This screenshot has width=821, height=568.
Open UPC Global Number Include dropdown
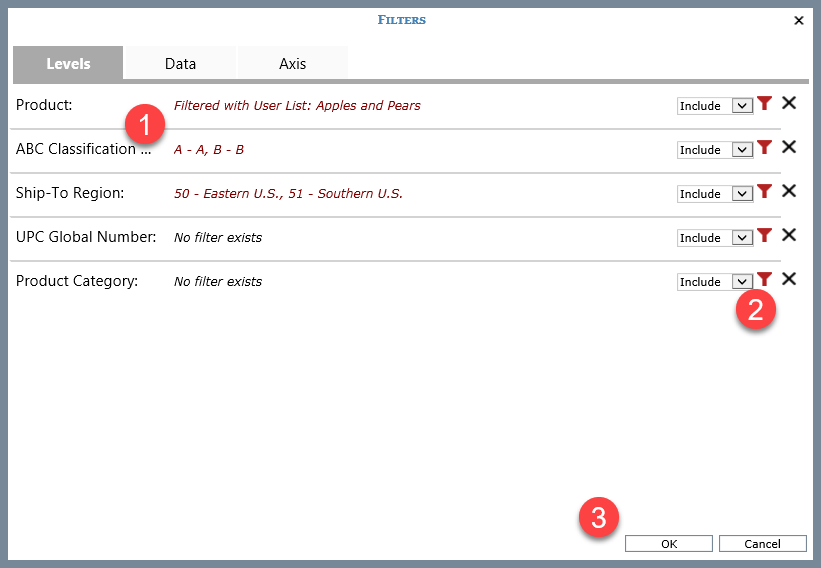click(x=741, y=238)
